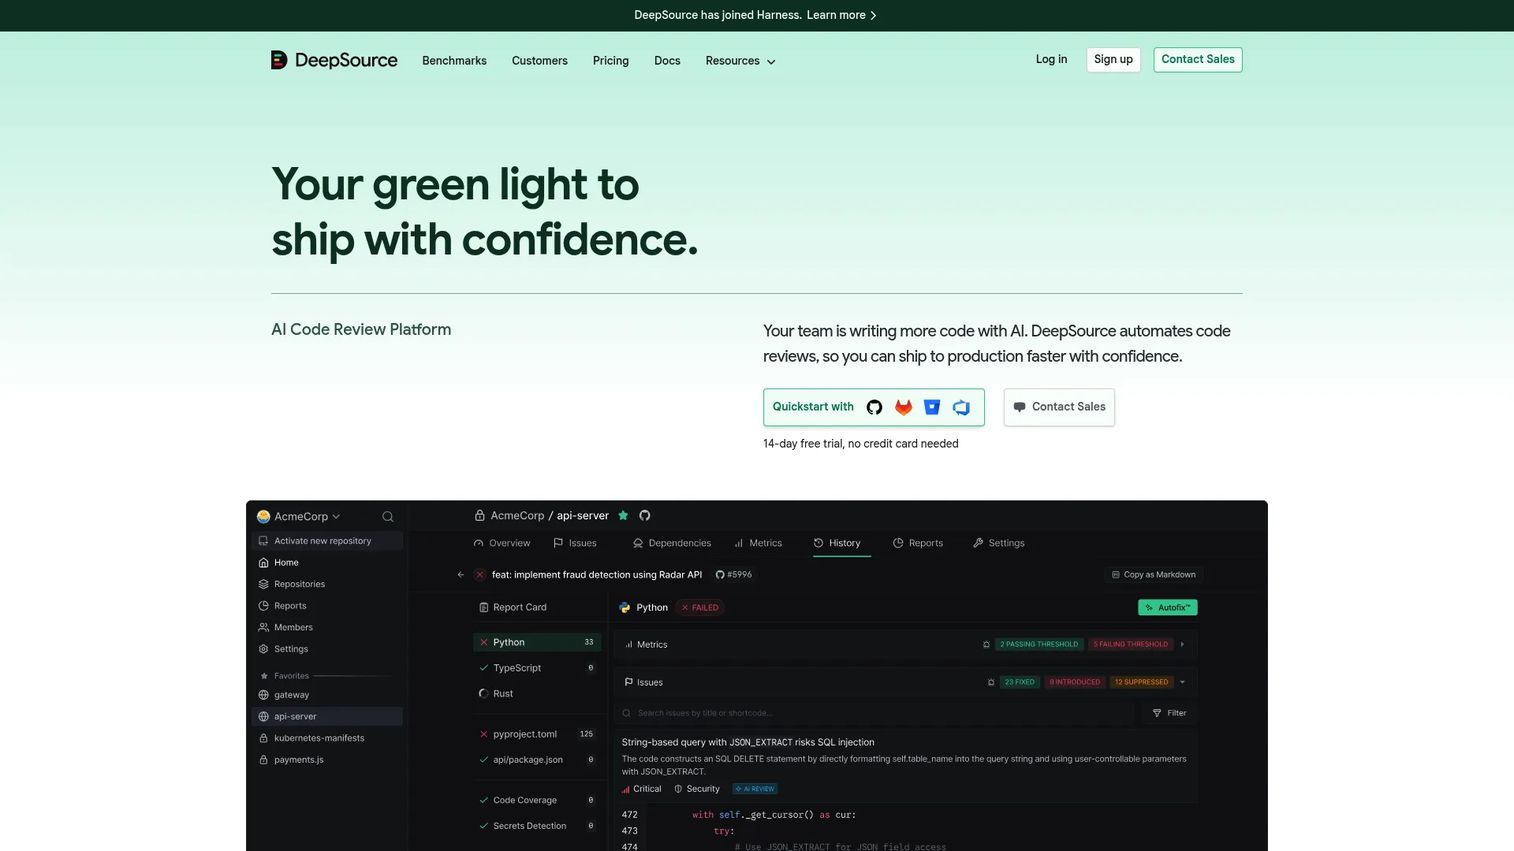Open the Reports tab
The width and height of the screenshot is (1514, 851).
(918, 543)
